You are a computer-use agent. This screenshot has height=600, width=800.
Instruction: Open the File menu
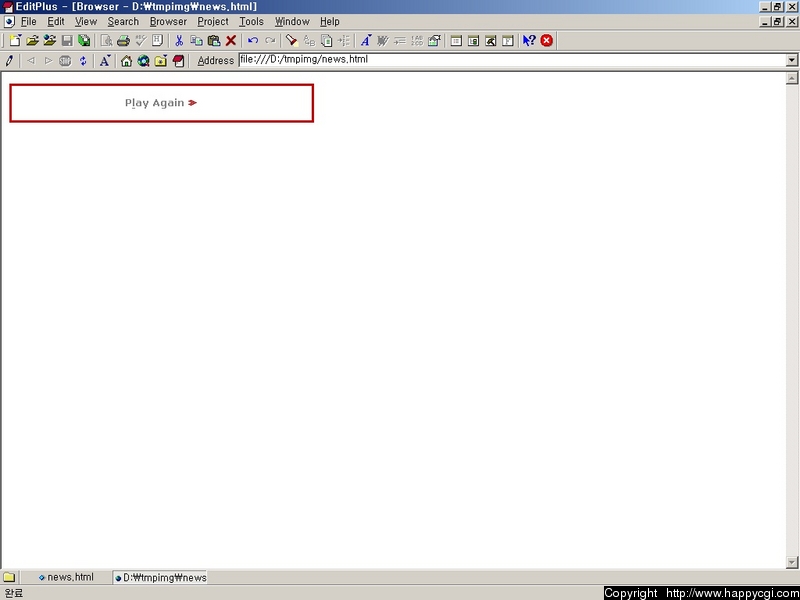click(29, 21)
